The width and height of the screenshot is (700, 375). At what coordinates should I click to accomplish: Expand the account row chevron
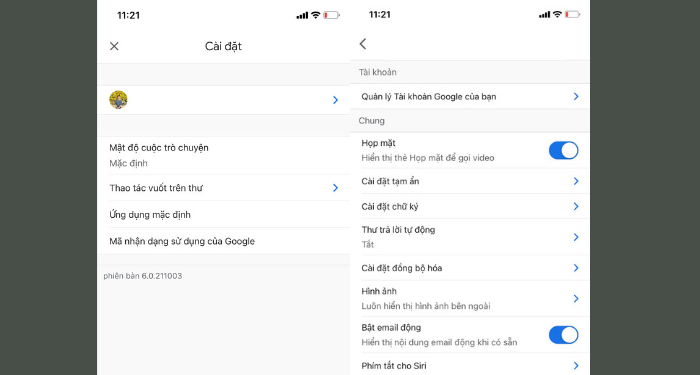click(x=336, y=100)
